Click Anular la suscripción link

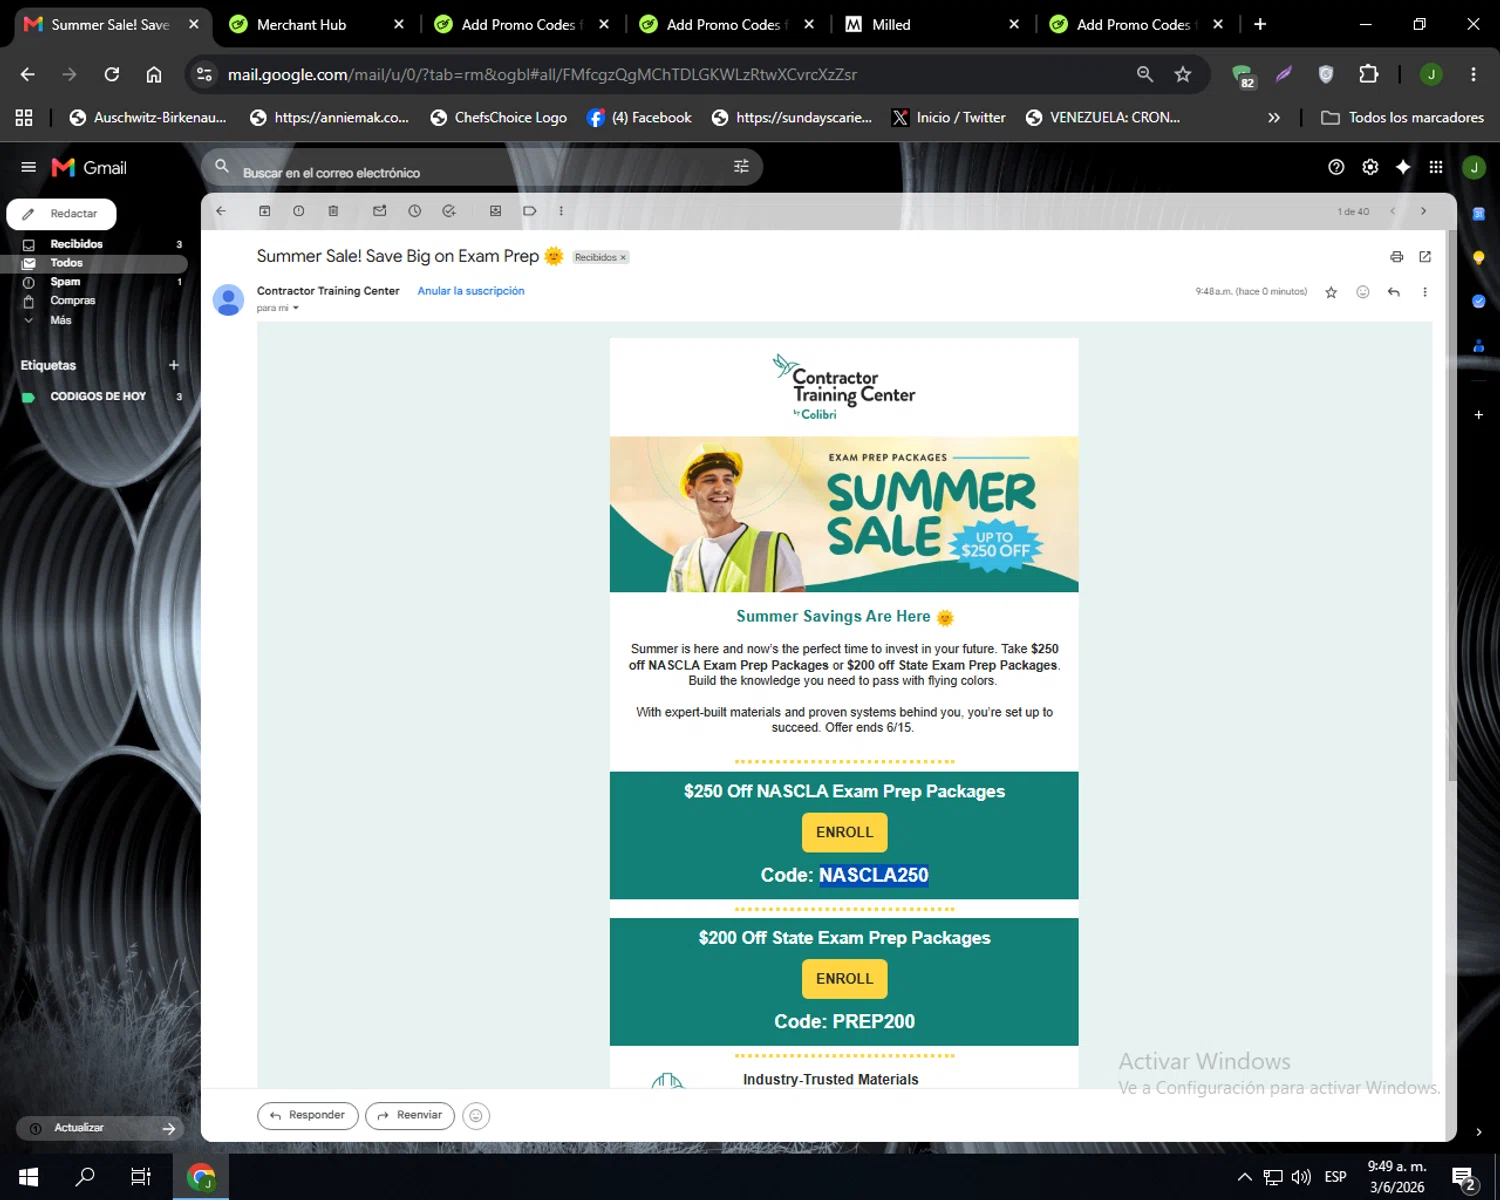471,291
